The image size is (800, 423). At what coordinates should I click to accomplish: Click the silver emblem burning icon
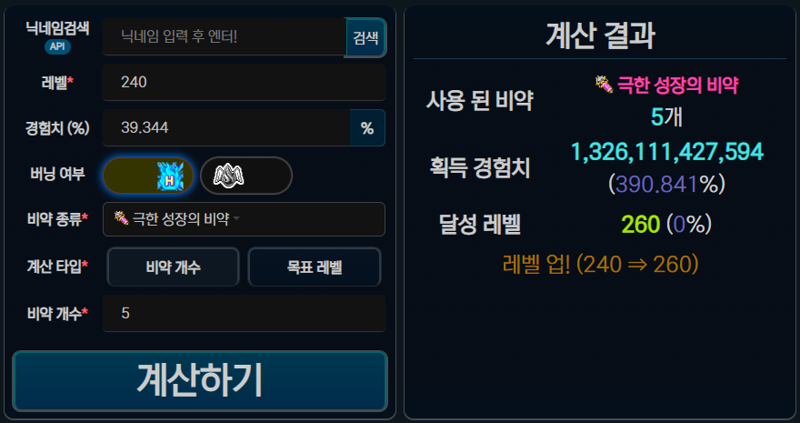tap(228, 176)
